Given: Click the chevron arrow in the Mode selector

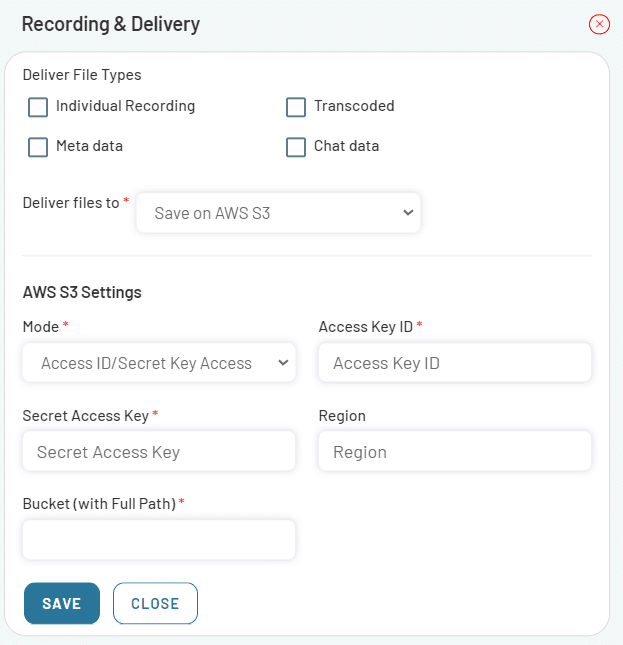Looking at the screenshot, I should point(283,363).
